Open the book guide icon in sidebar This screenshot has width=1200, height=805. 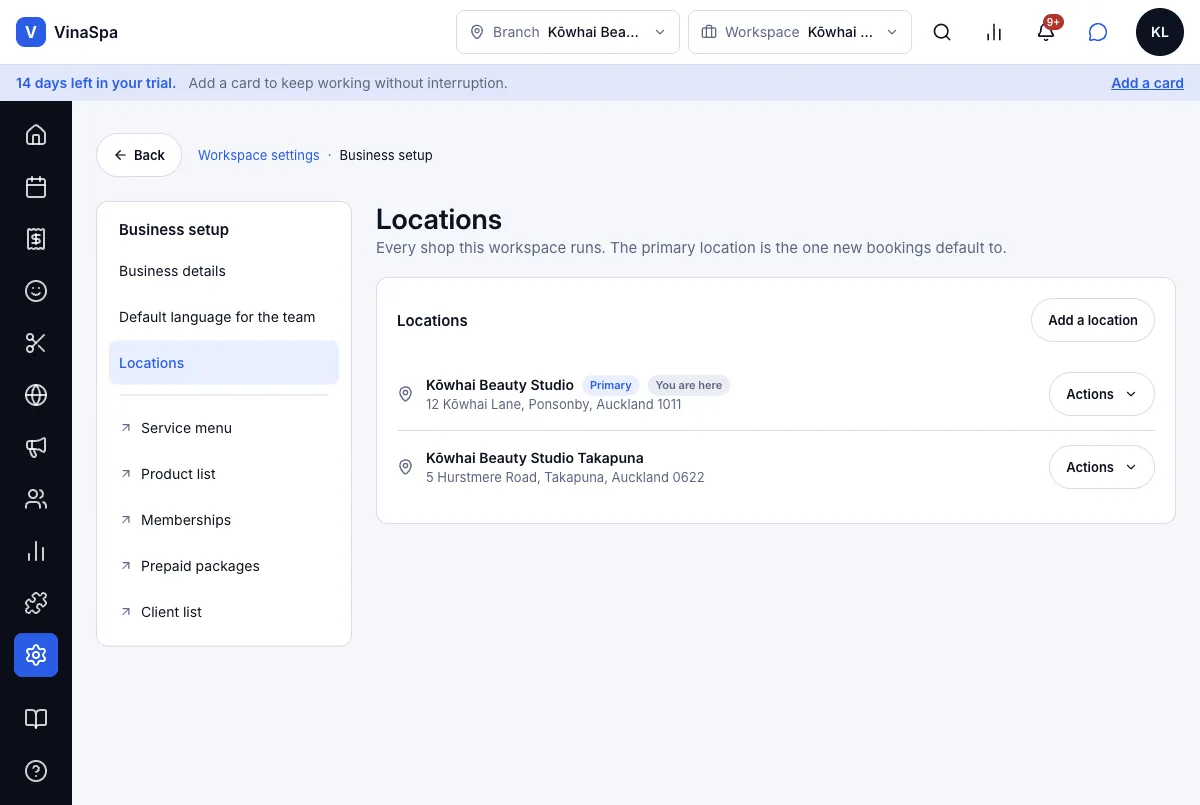click(x=36, y=719)
